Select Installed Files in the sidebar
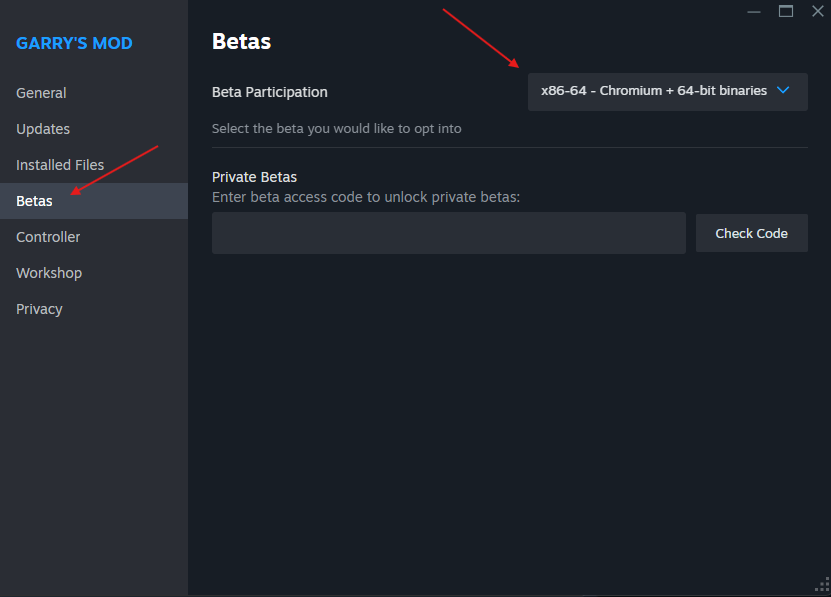Viewport: 831px width, 597px height. tap(60, 165)
